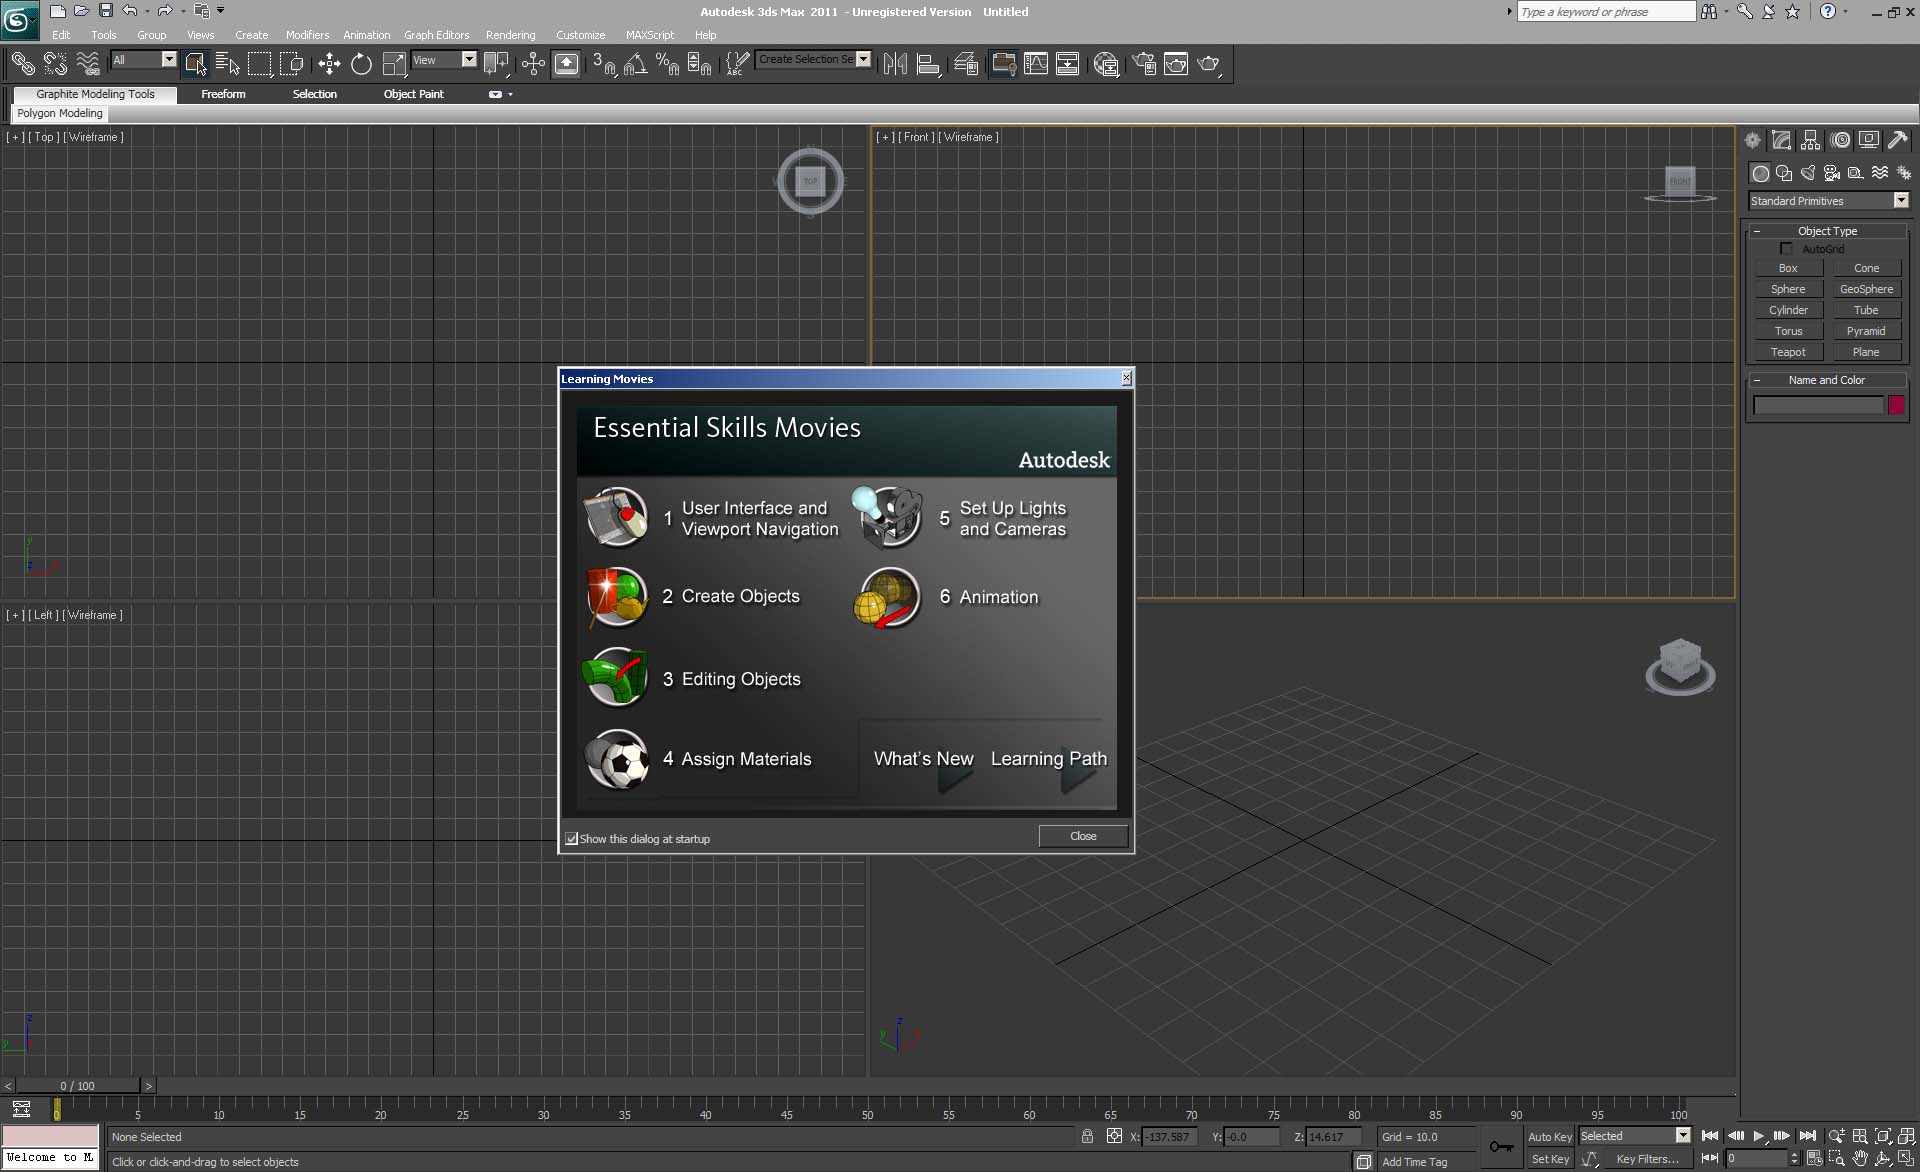Click the Use Pivot Point Center icon
The width and height of the screenshot is (1920, 1172).
tap(496, 64)
